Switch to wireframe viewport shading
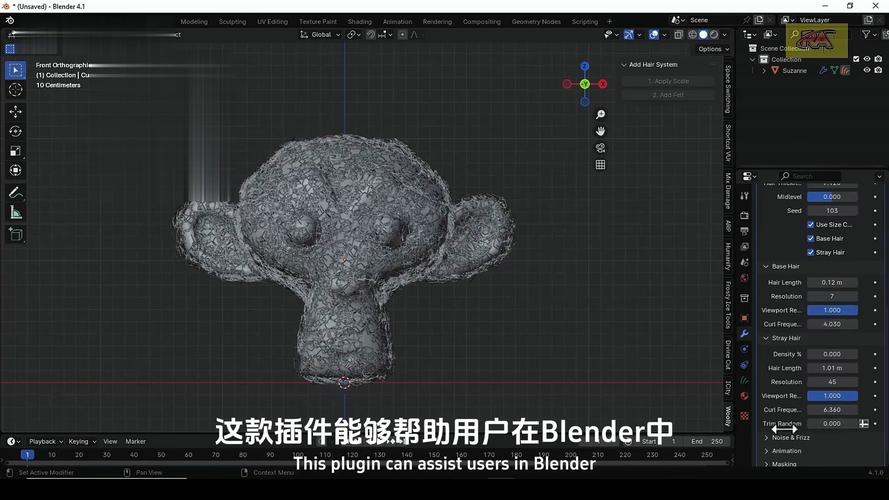 click(x=692, y=35)
